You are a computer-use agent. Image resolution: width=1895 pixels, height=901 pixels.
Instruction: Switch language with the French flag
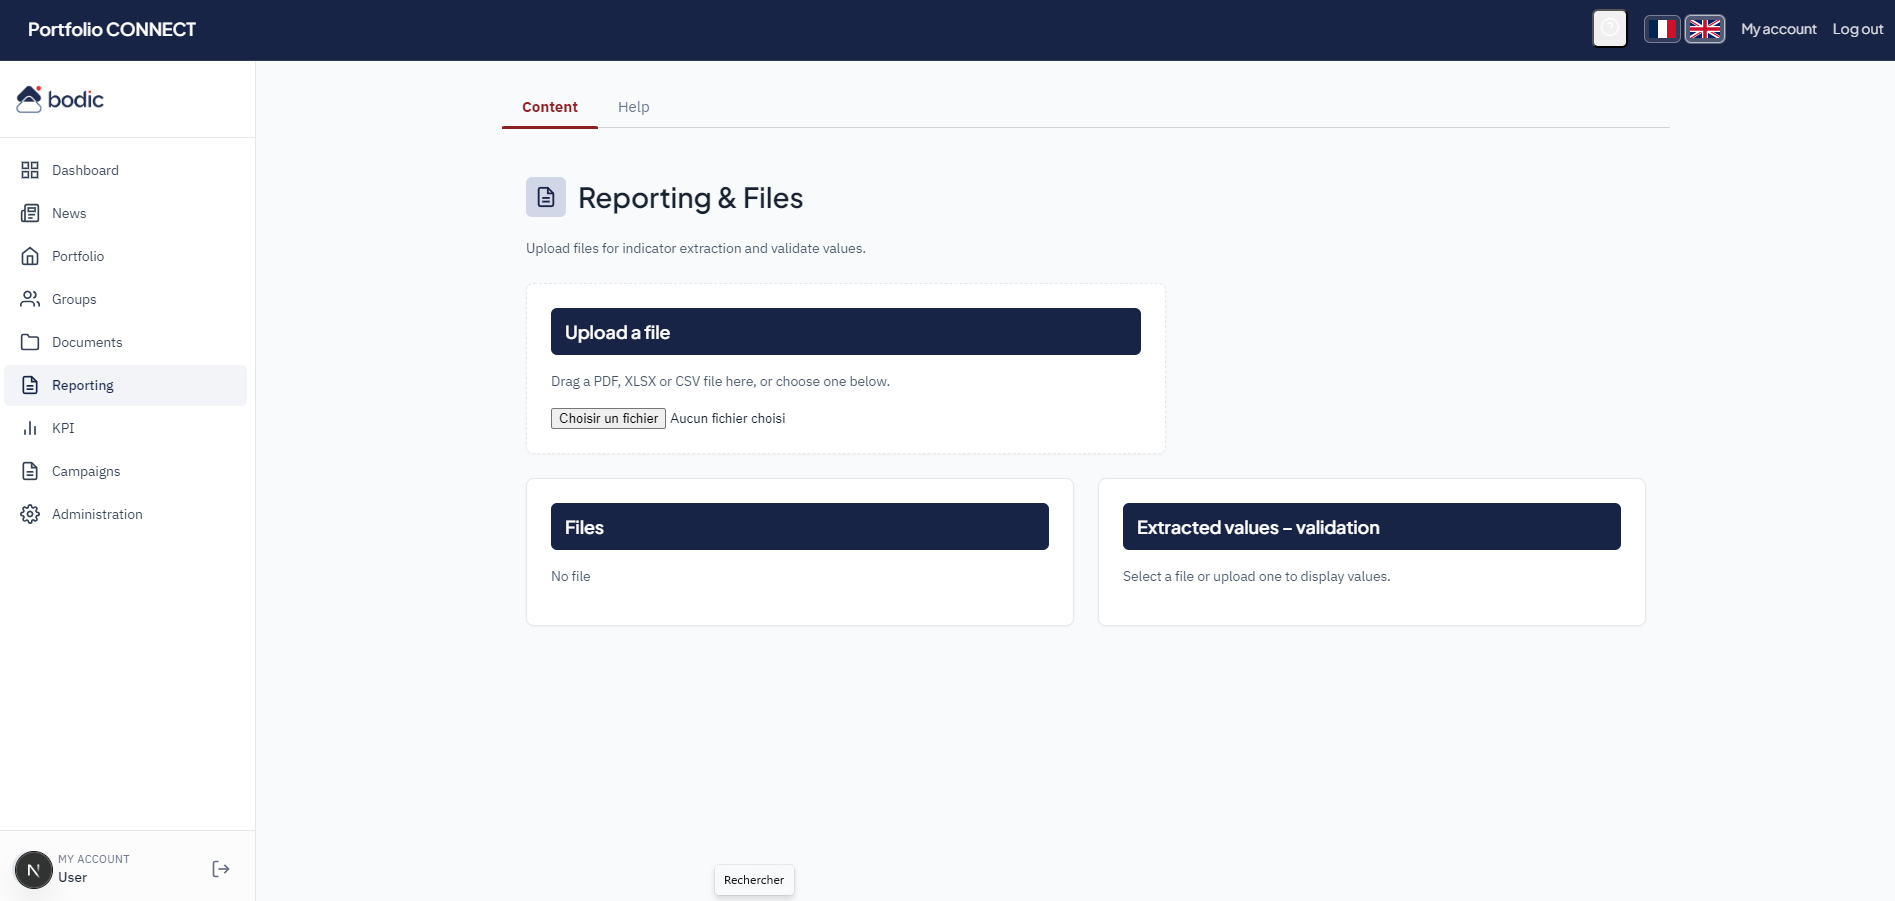coord(1662,29)
